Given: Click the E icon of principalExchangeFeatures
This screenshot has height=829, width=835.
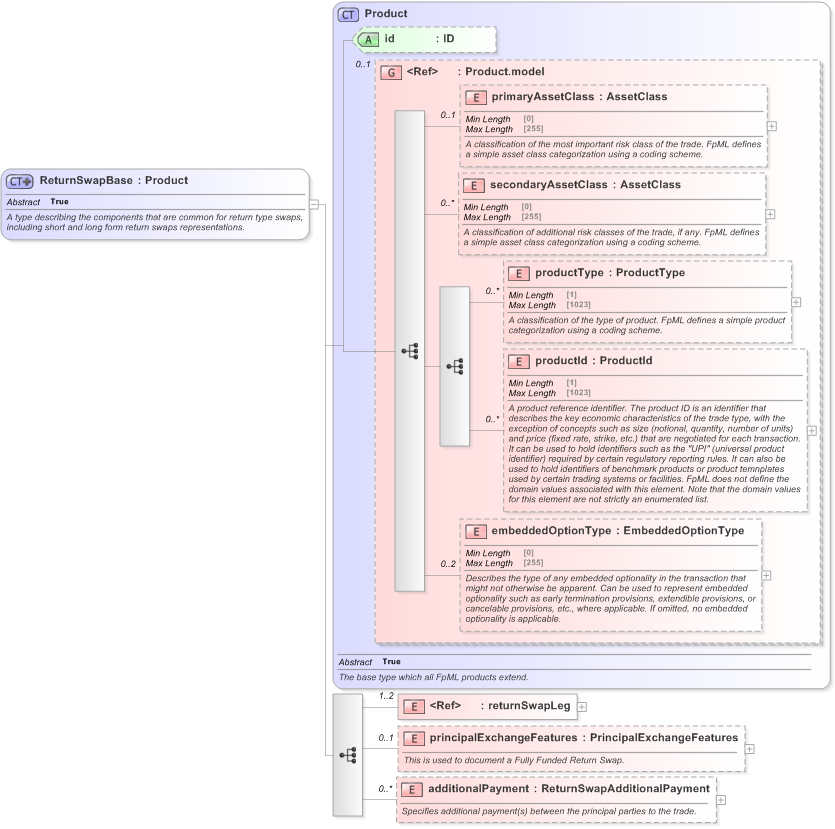Looking at the screenshot, I should click(414, 738).
